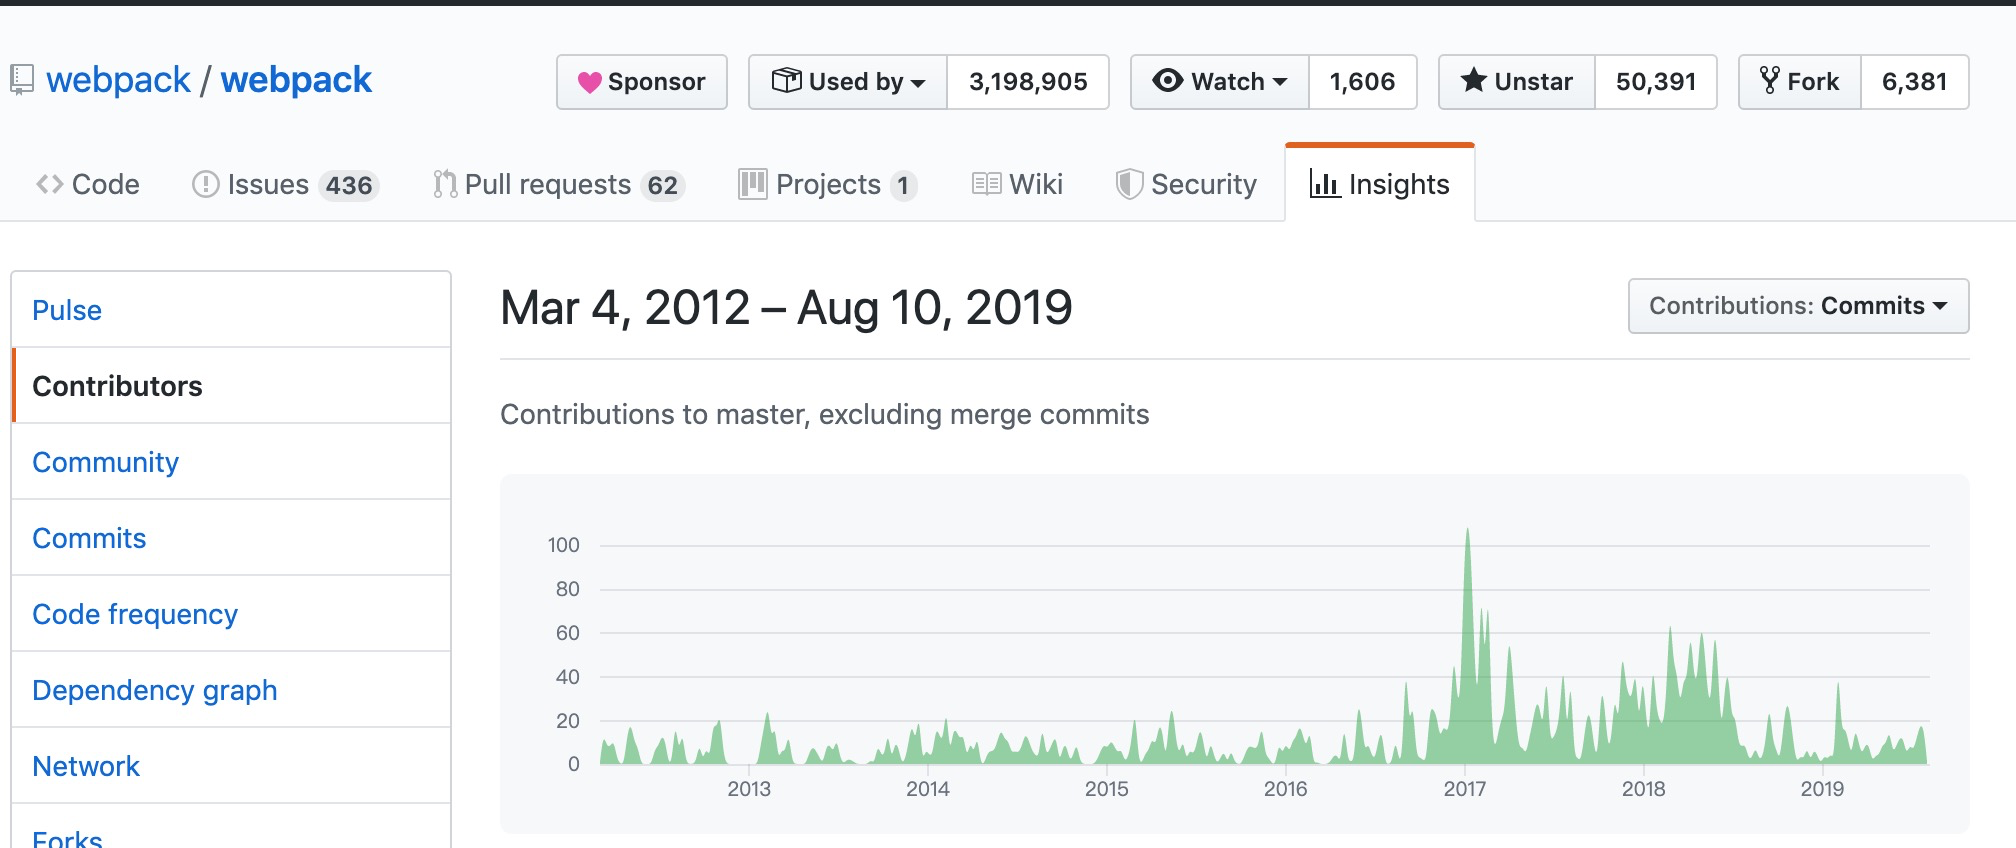Screen dimensions: 2016x848
Task: Open Network in the sidebar
Action: point(231,766)
